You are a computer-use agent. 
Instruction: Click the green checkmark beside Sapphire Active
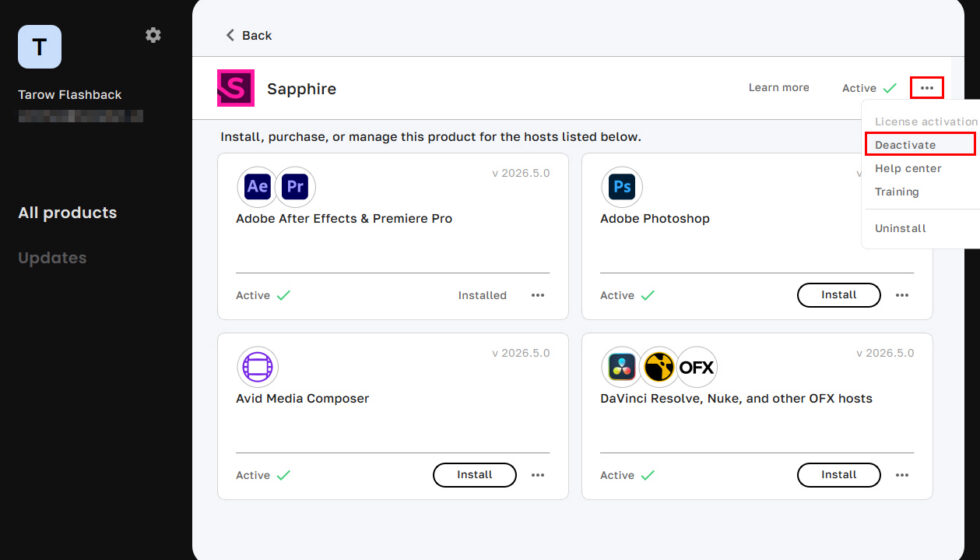click(890, 88)
